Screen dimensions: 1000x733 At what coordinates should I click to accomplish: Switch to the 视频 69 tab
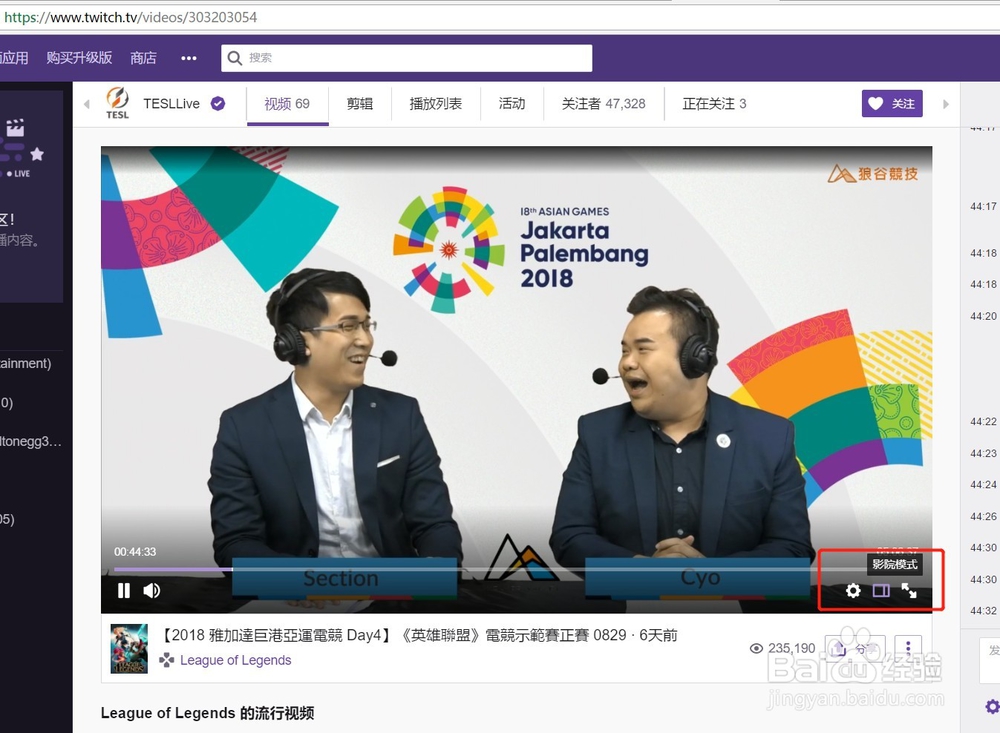click(287, 104)
